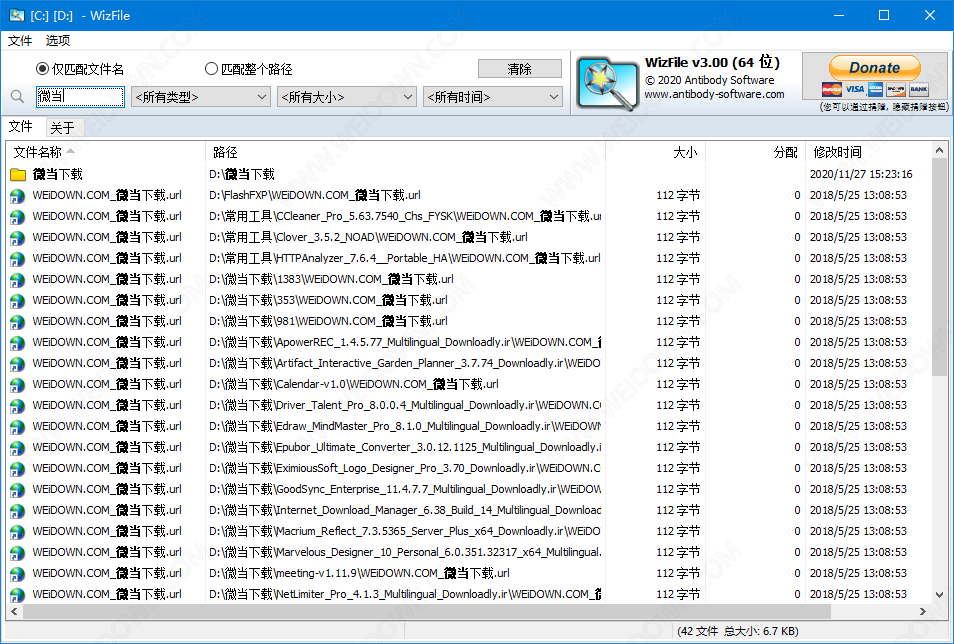The image size is (954, 644).
Task: Switch to the 文件 tab
Action: point(21,126)
